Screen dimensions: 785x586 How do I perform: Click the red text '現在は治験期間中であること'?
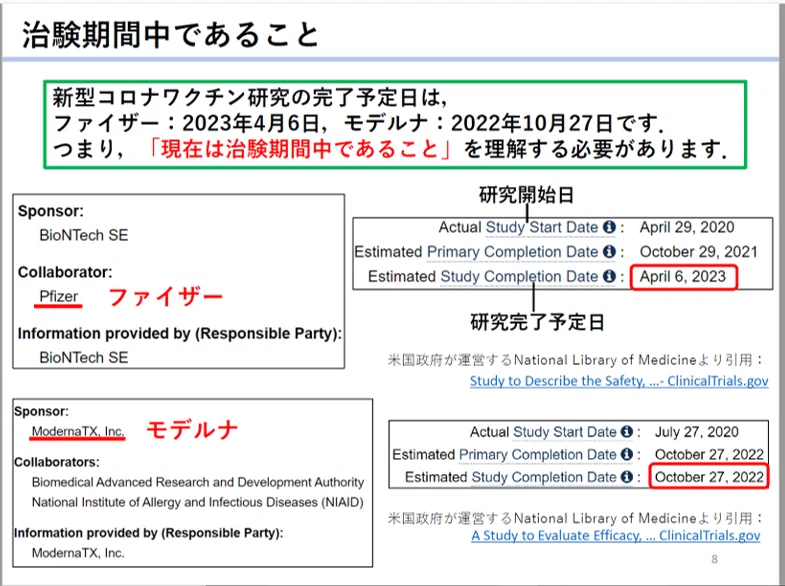[299, 149]
